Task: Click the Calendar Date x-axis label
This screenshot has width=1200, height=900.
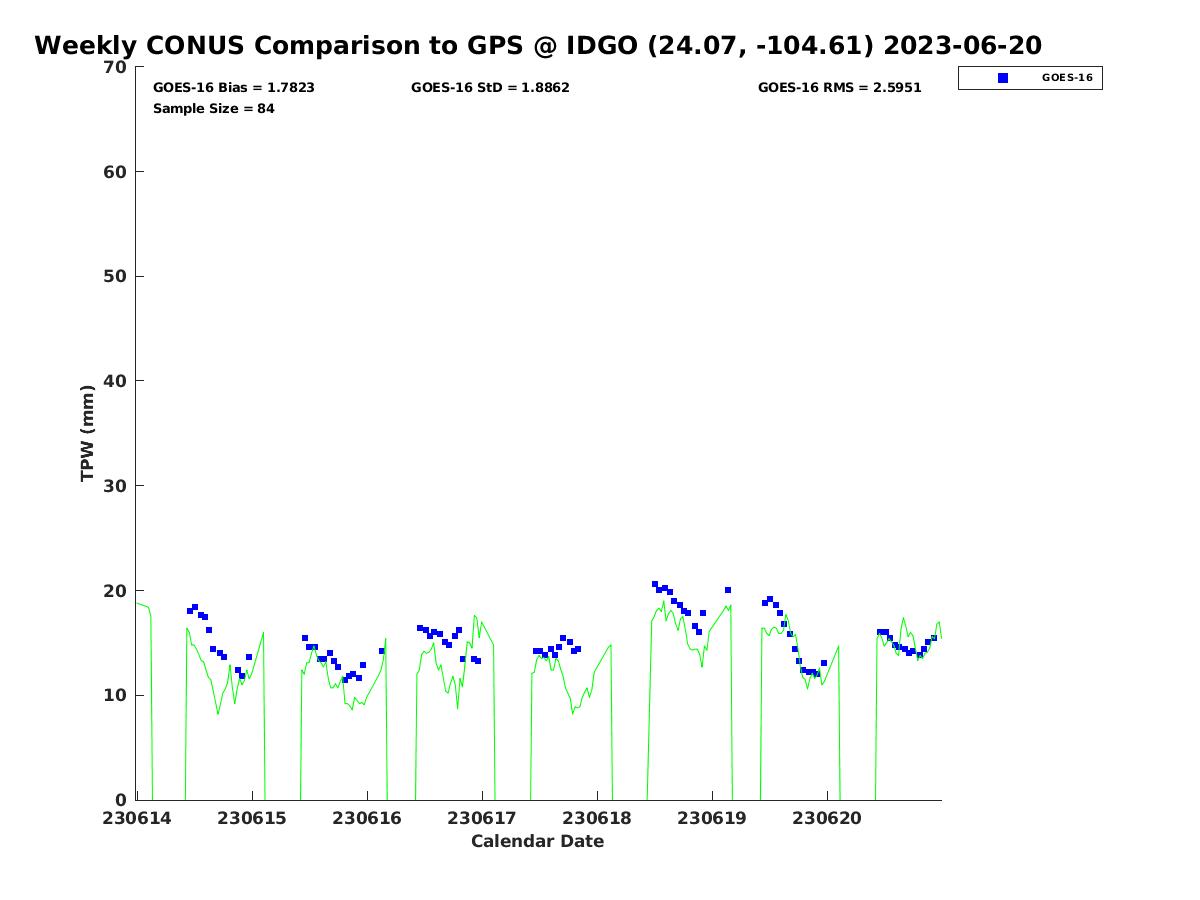Action: pos(537,841)
